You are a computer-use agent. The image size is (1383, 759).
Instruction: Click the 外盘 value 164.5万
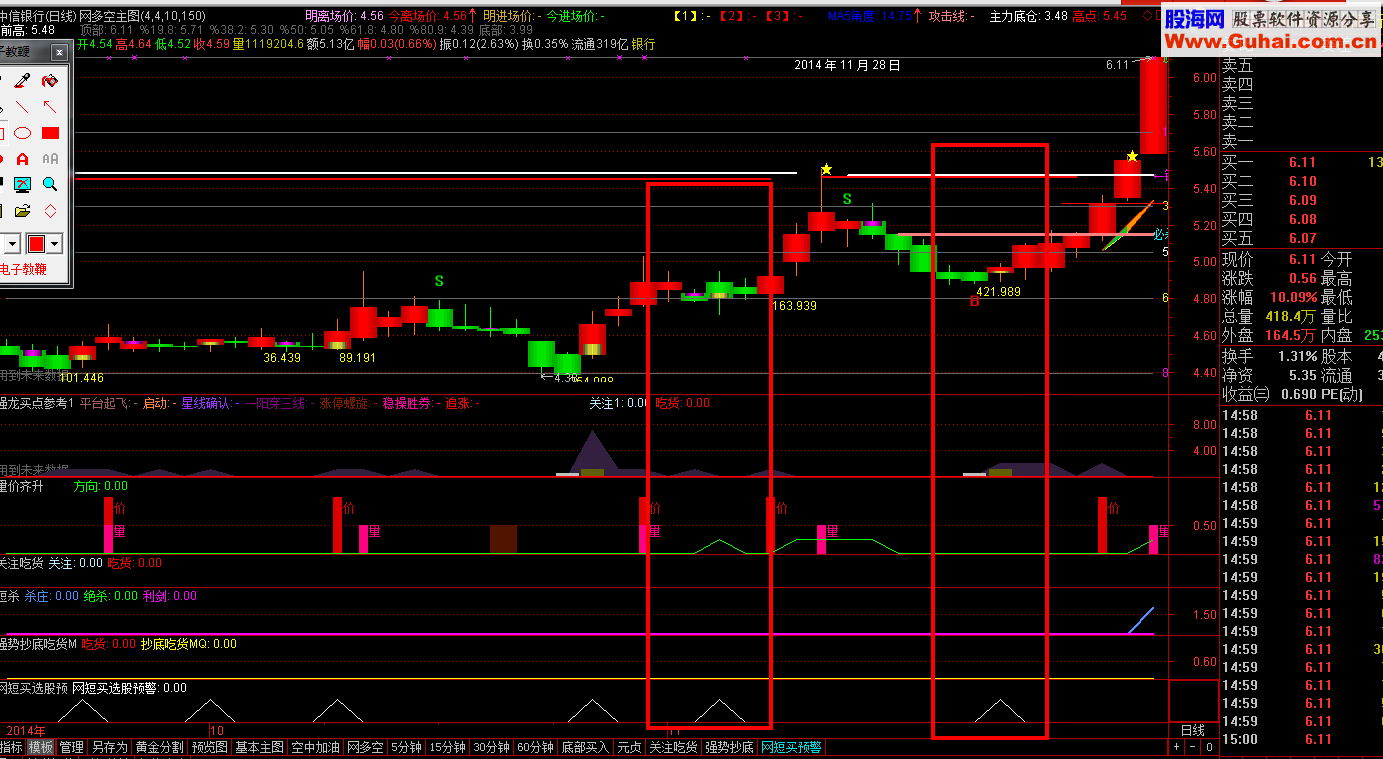click(1291, 335)
